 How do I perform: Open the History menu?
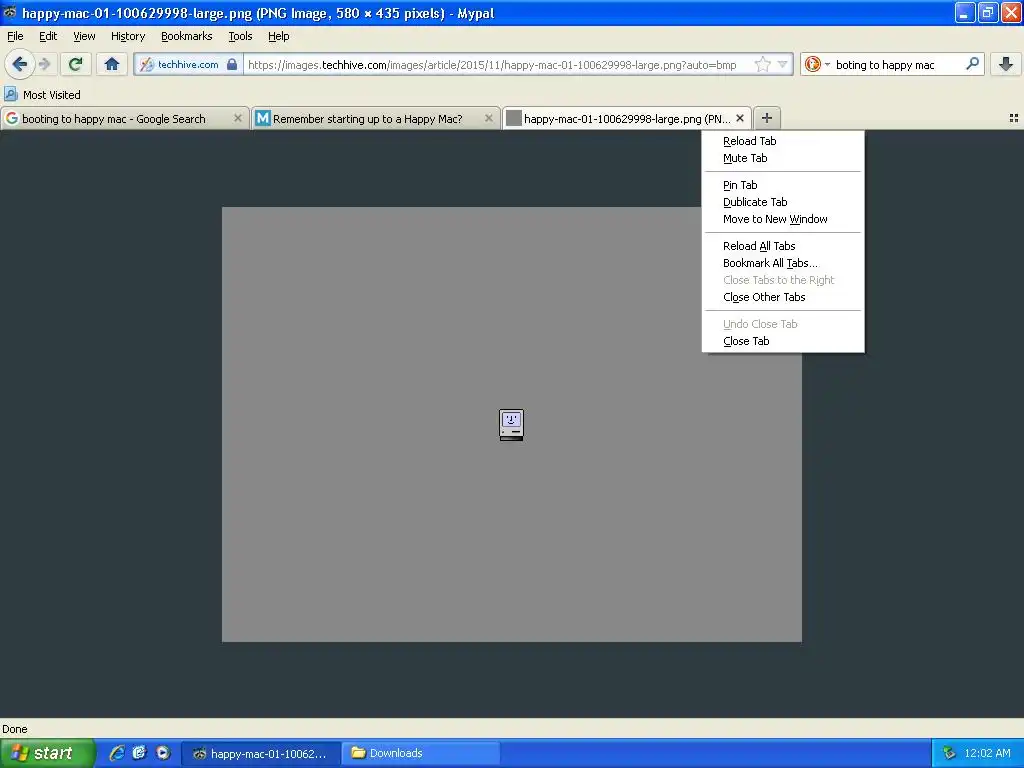click(x=128, y=36)
